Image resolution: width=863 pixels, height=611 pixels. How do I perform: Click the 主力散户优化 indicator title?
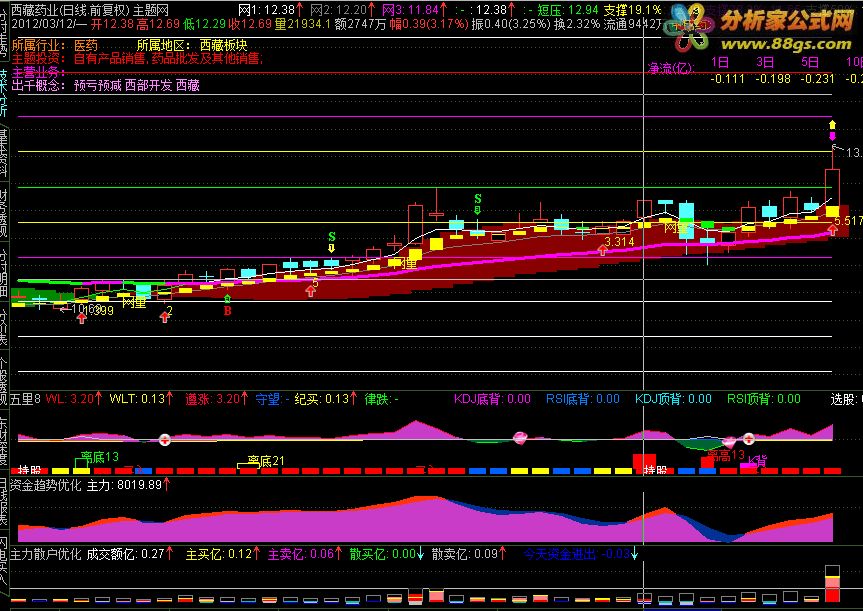(46, 554)
